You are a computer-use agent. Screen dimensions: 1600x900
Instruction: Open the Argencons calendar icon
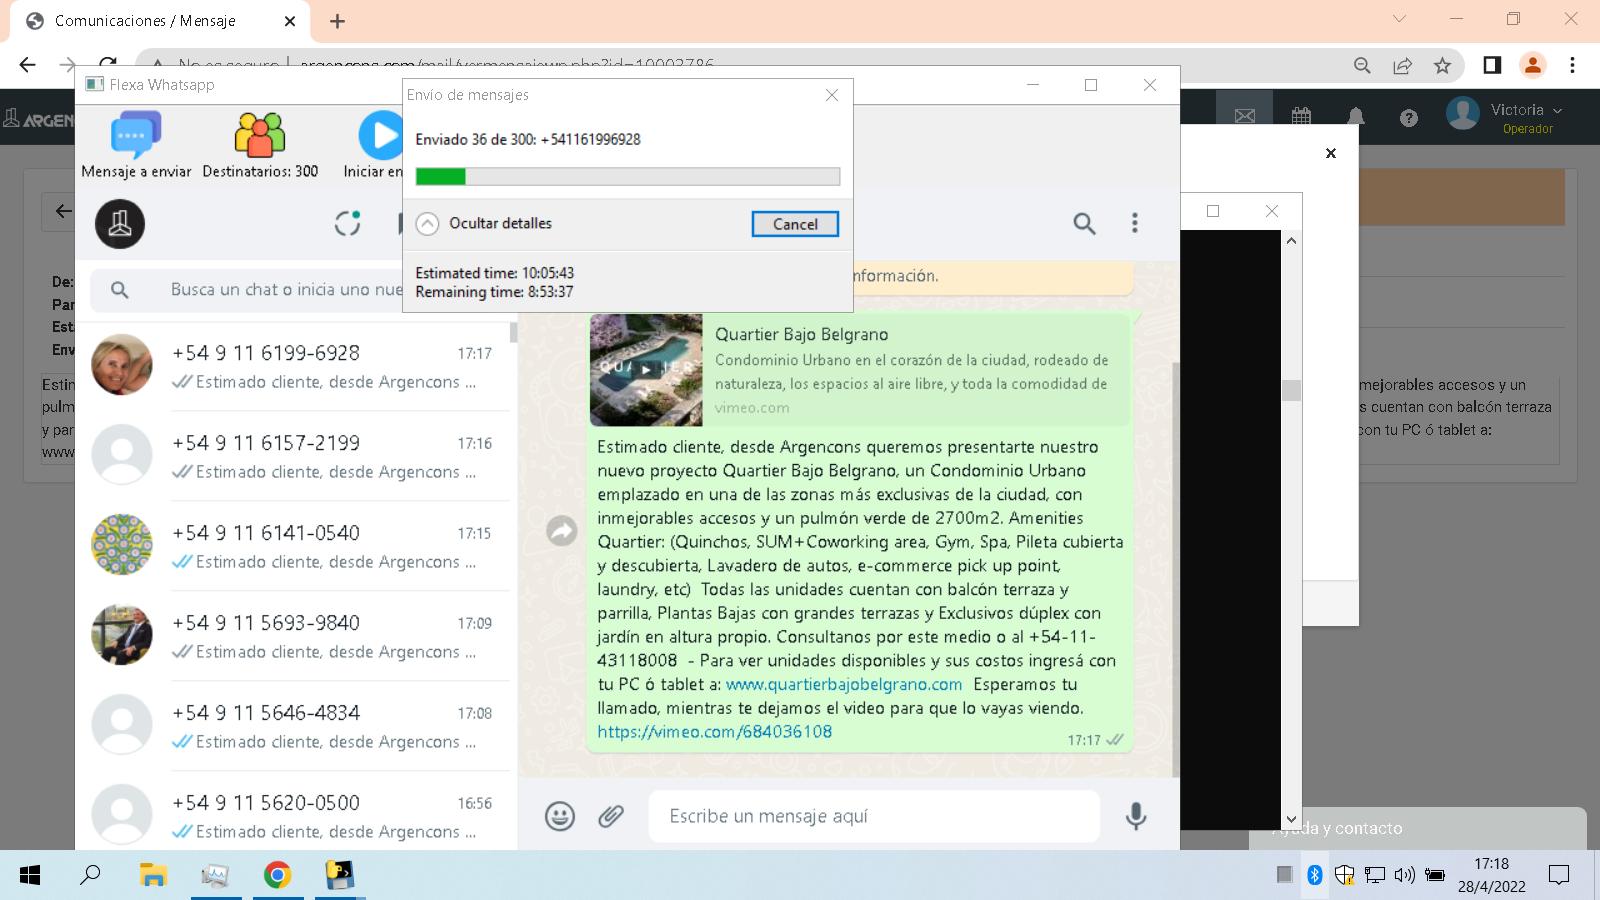(1301, 116)
